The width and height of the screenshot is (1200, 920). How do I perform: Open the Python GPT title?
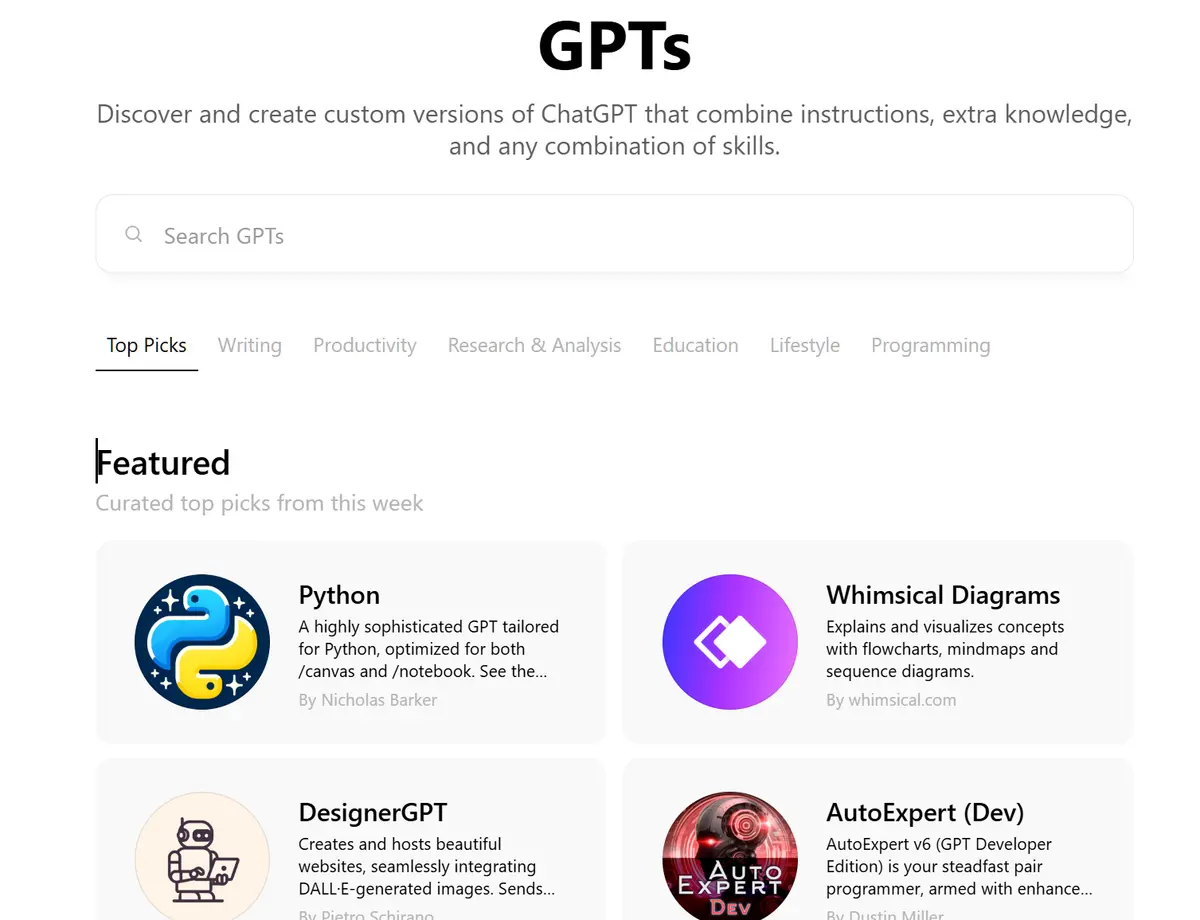(339, 595)
